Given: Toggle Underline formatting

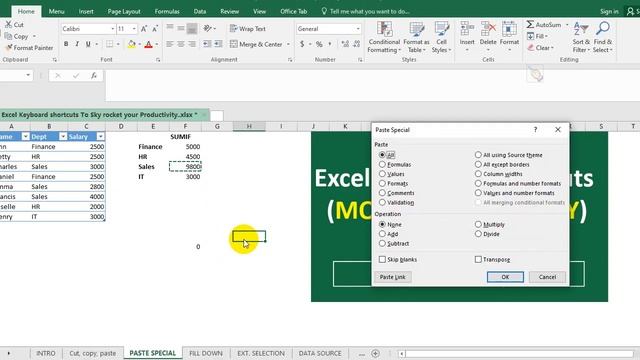Looking at the screenshot, I should click(88, 44).
